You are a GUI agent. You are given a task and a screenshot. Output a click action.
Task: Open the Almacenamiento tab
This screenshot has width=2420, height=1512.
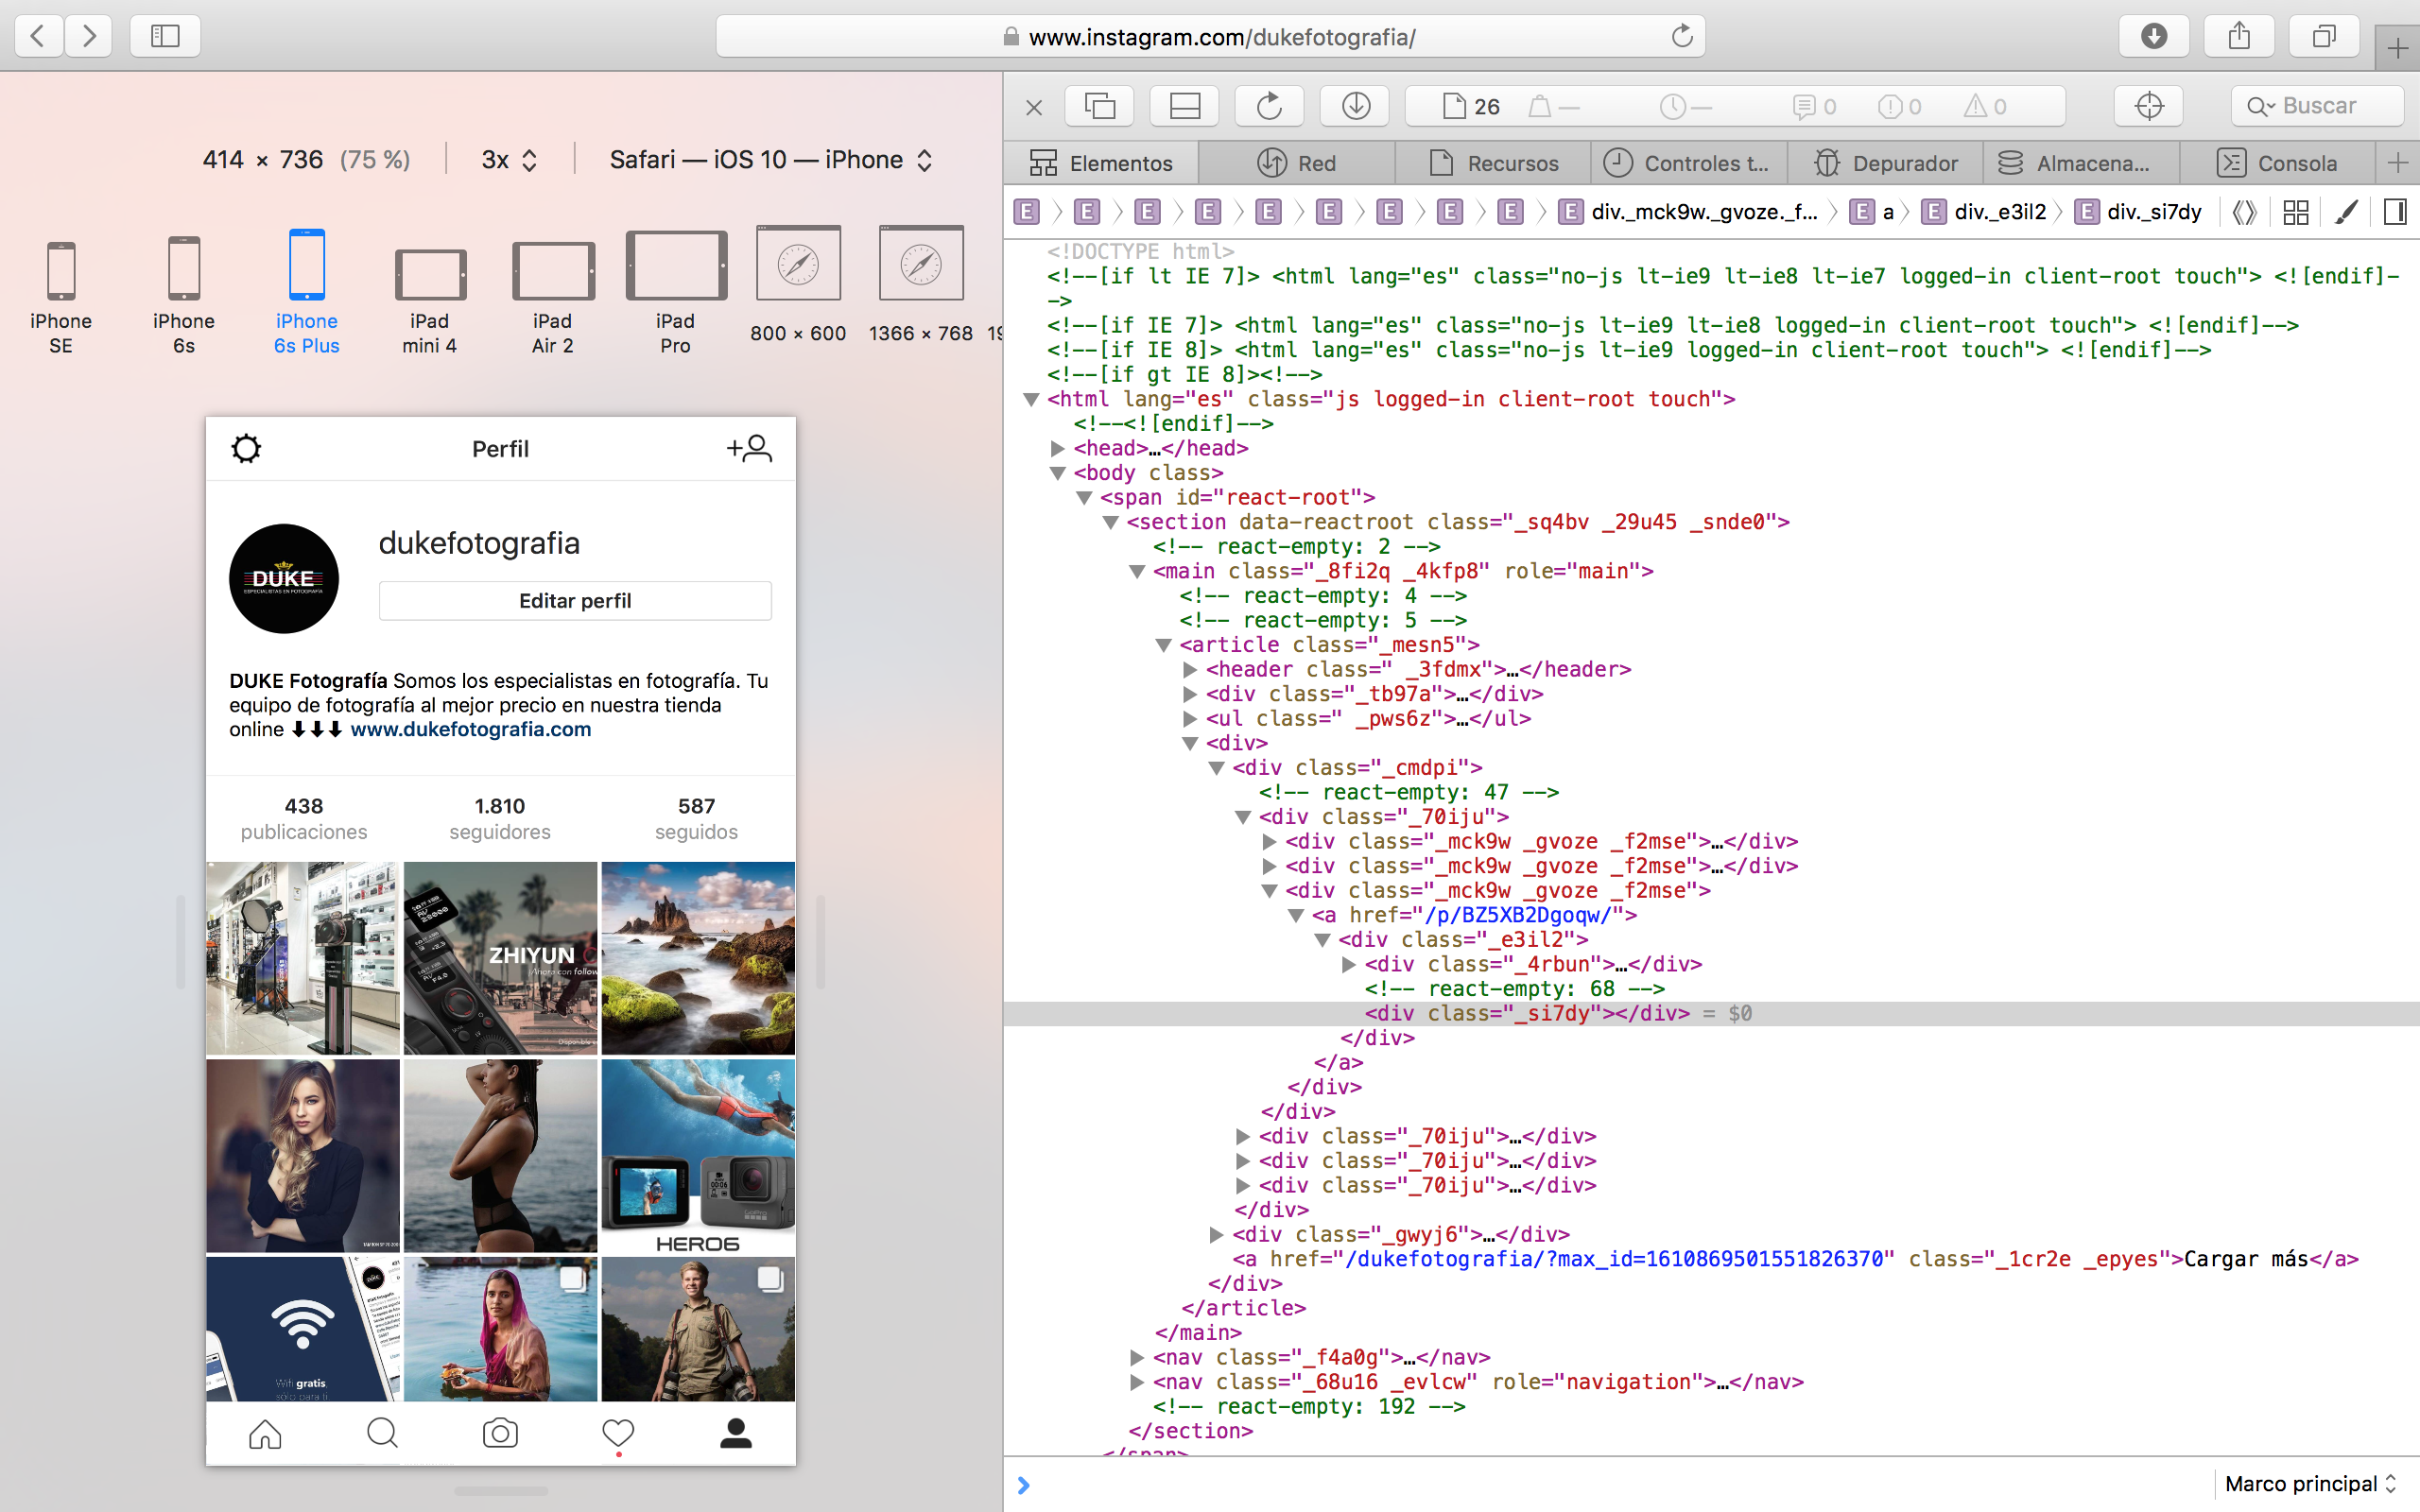[2079, 163]
